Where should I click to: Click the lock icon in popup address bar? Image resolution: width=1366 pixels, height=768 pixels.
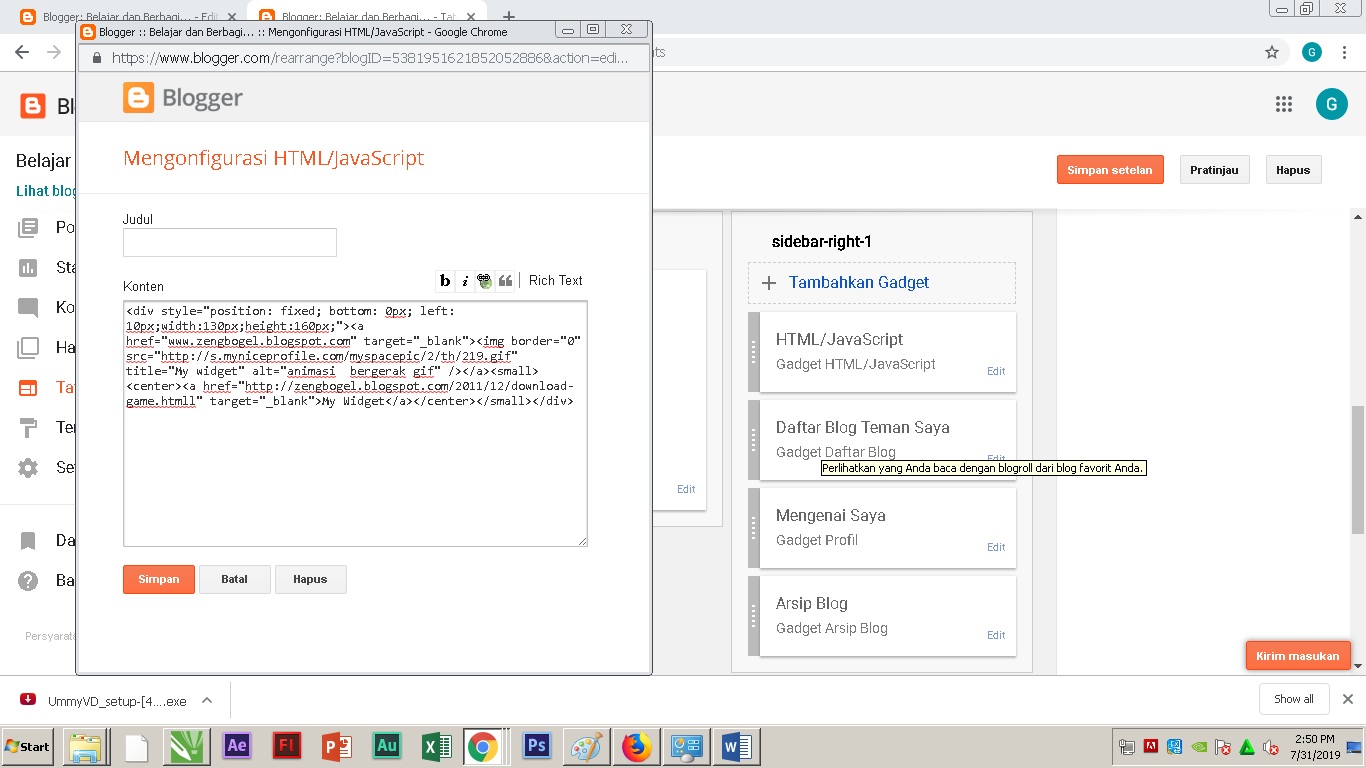tap(97, 58)
